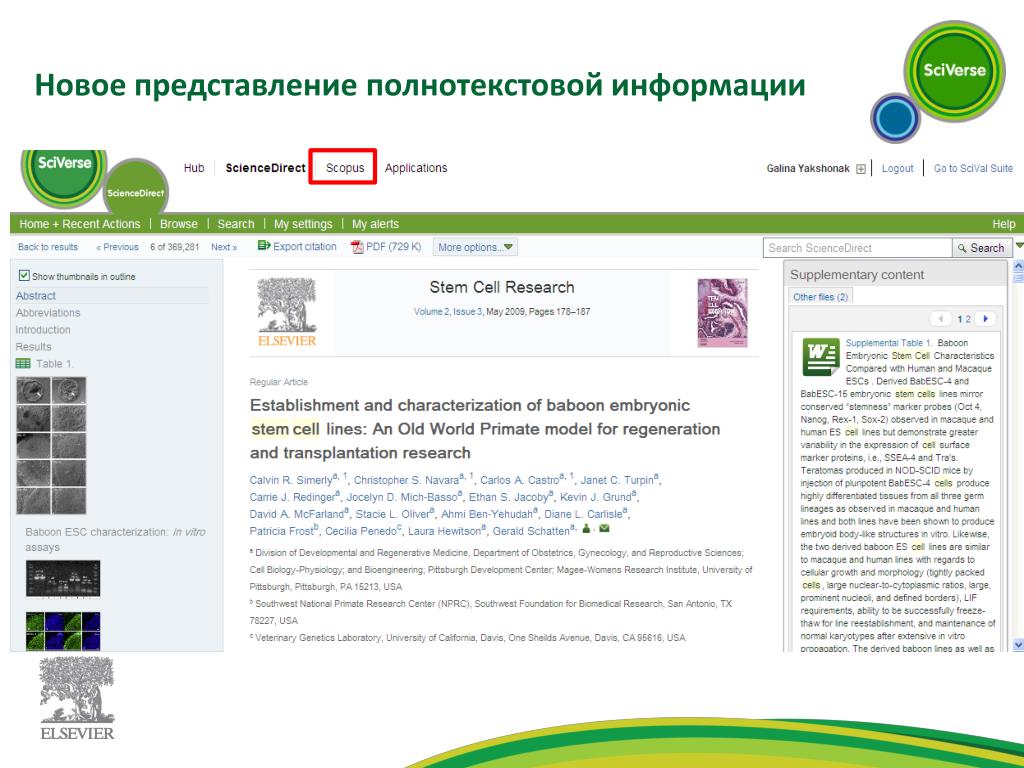
Task: Go to the Previous article link
Action: (118, 247)
